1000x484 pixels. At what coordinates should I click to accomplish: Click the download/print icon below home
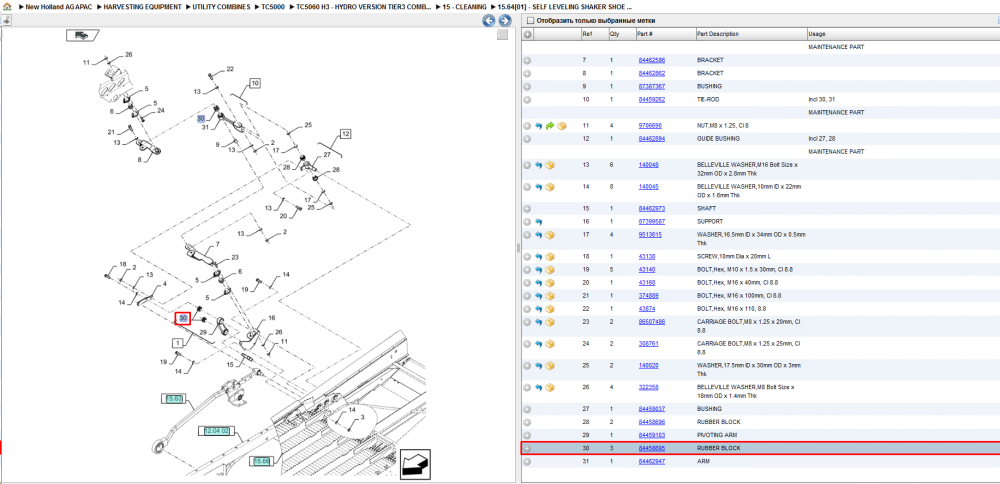point(5,20)
